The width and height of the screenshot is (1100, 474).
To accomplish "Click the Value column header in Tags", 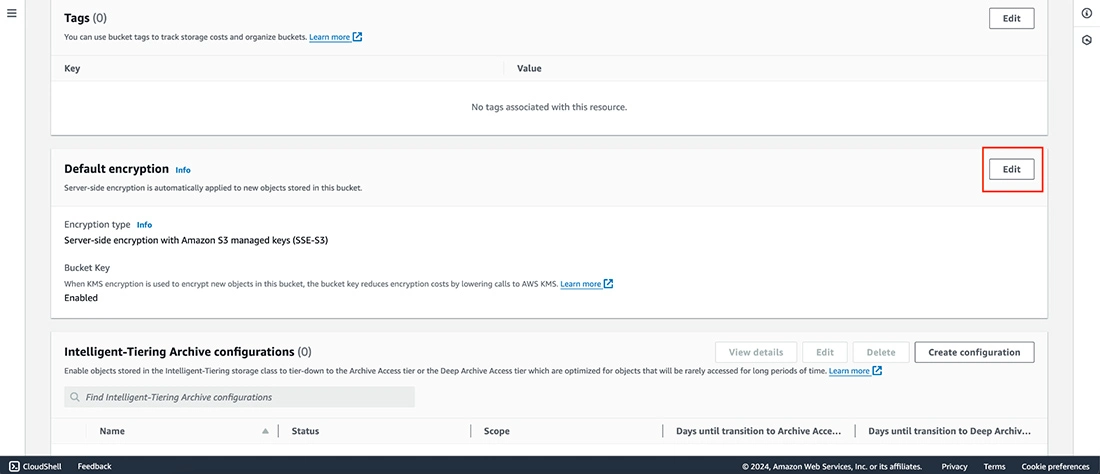I will [x=529, y=69].
